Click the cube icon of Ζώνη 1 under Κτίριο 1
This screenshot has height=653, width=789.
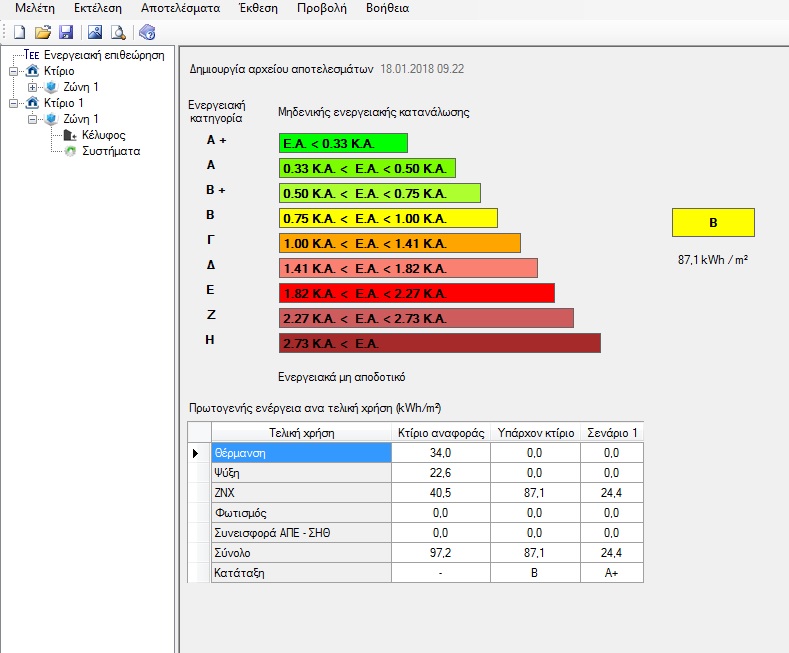tap(51, 119)
